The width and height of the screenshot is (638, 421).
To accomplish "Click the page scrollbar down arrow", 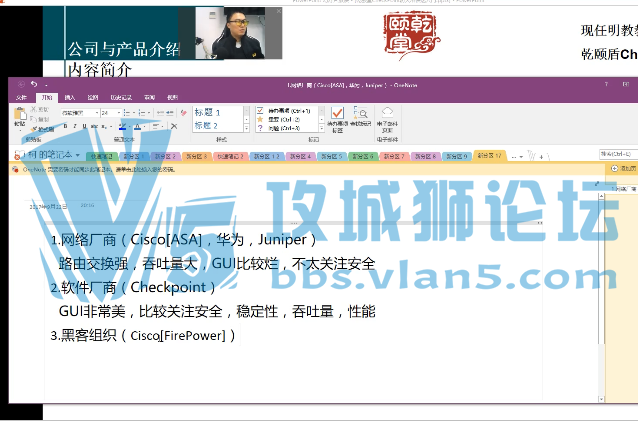I will (601, 399).
